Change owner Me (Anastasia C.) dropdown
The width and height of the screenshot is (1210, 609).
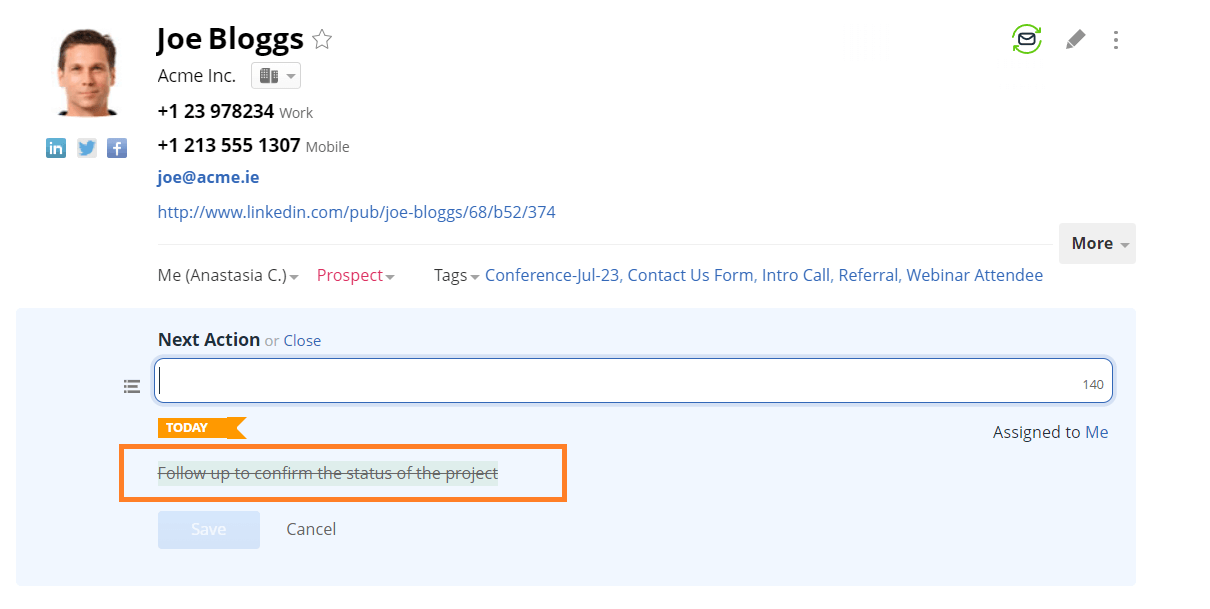[228, 276]
